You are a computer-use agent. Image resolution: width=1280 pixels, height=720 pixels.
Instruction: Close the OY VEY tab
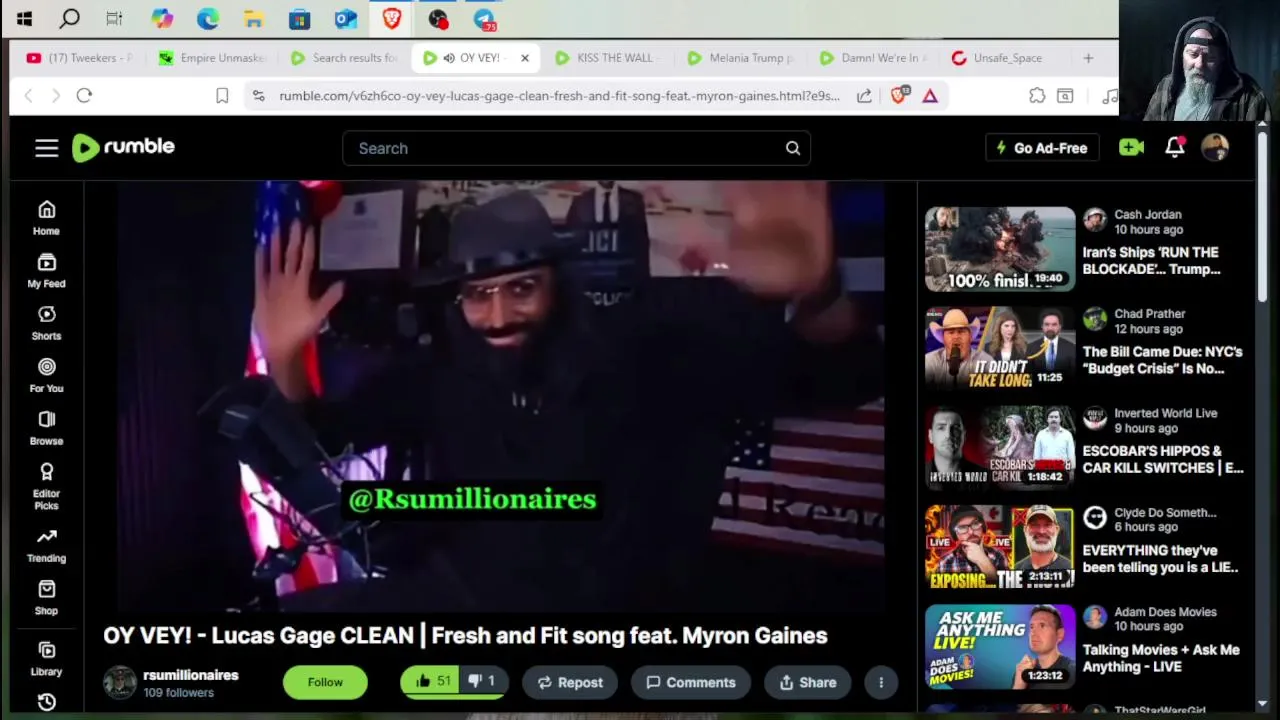point(524,58)
